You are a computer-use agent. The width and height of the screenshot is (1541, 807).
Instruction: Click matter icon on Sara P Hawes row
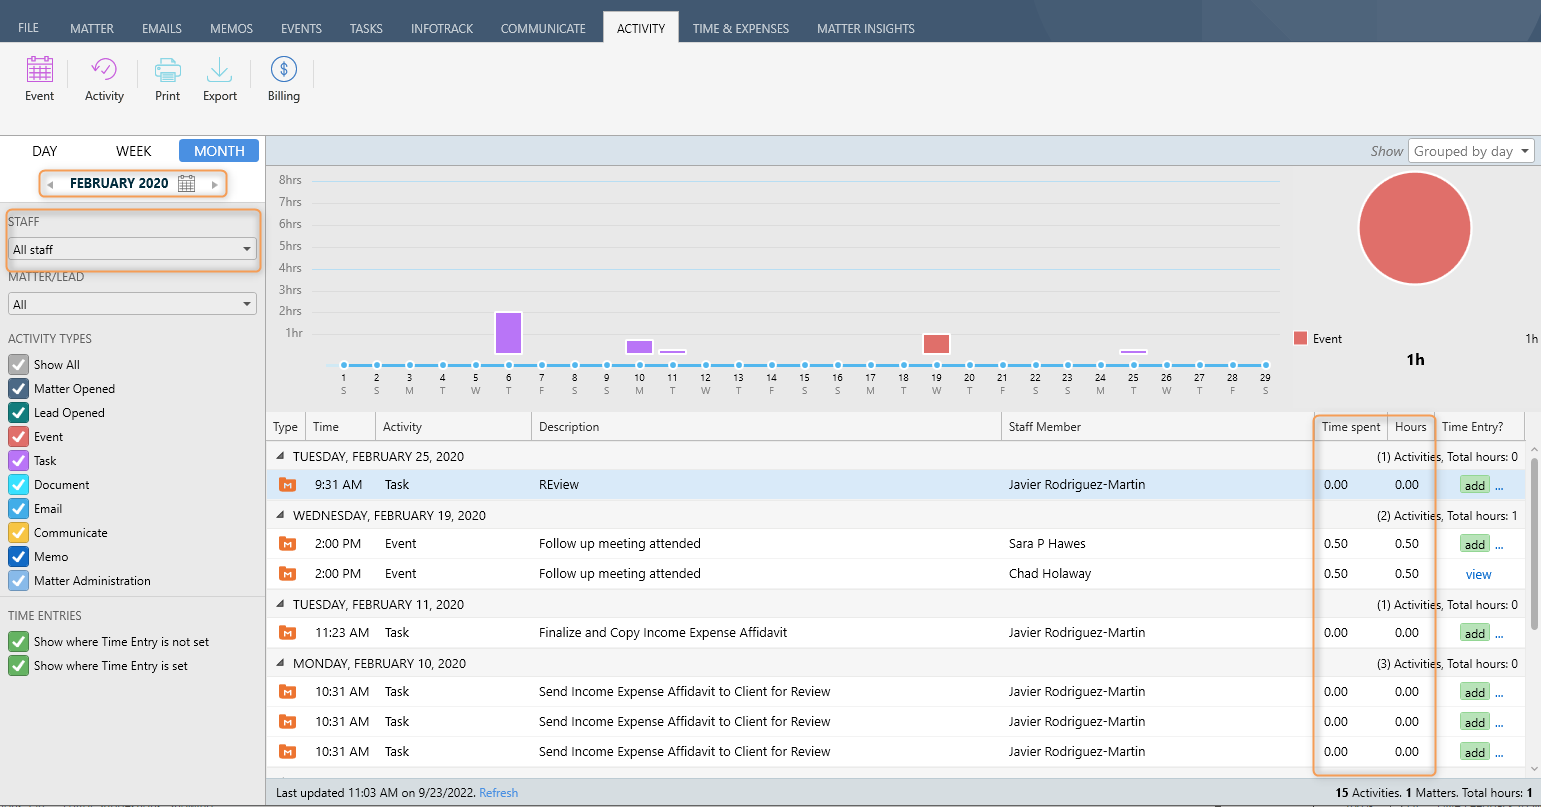287,544
